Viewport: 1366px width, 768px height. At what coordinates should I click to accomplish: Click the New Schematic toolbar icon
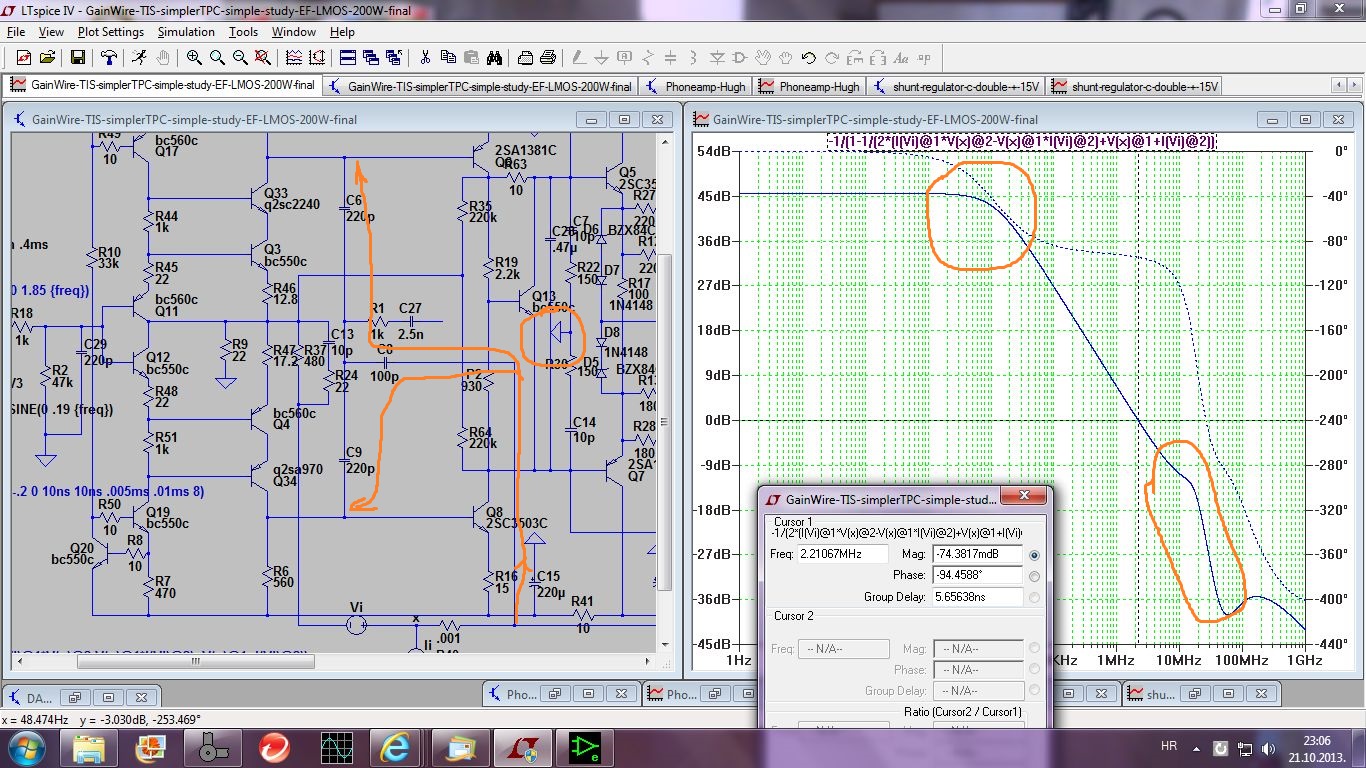click(x=22, y=58)
